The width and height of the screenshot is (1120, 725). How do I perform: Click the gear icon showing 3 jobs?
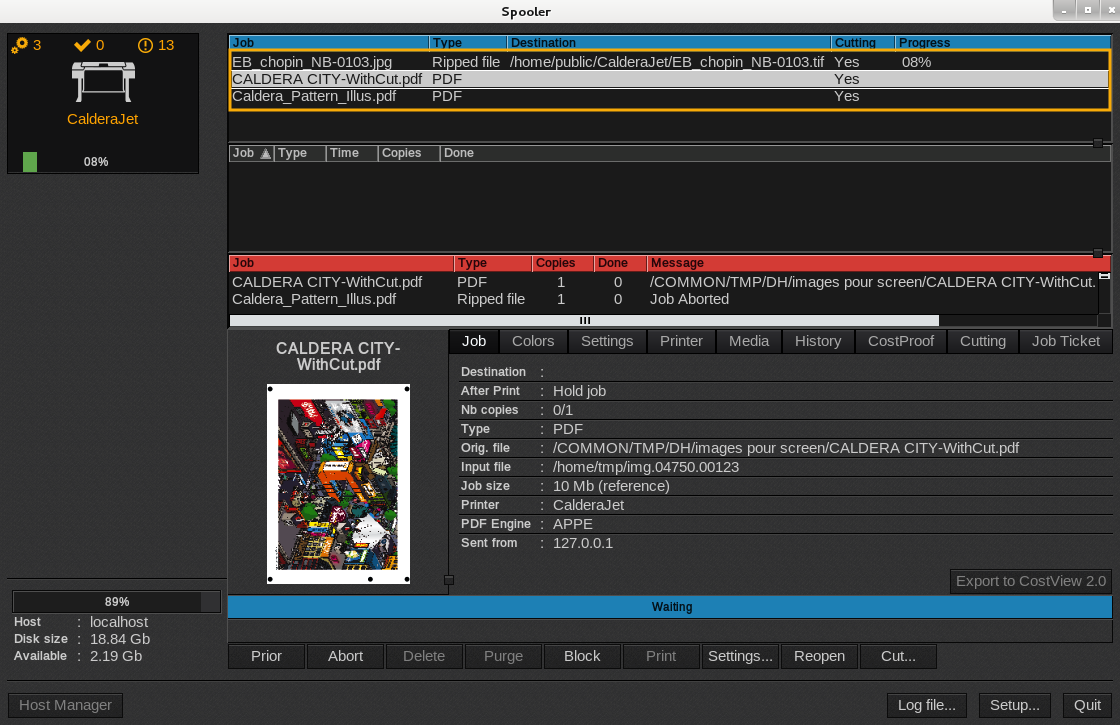[x=20, y=45]
